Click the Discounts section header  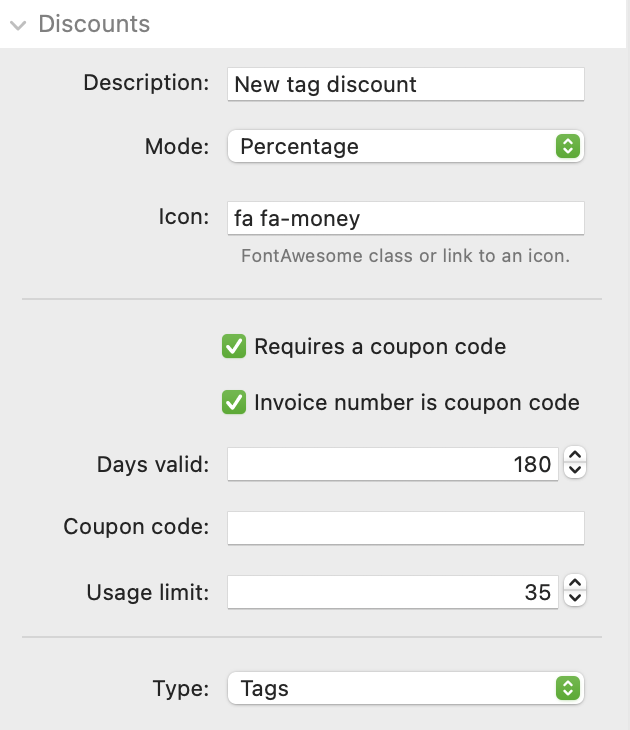[94, 24]
